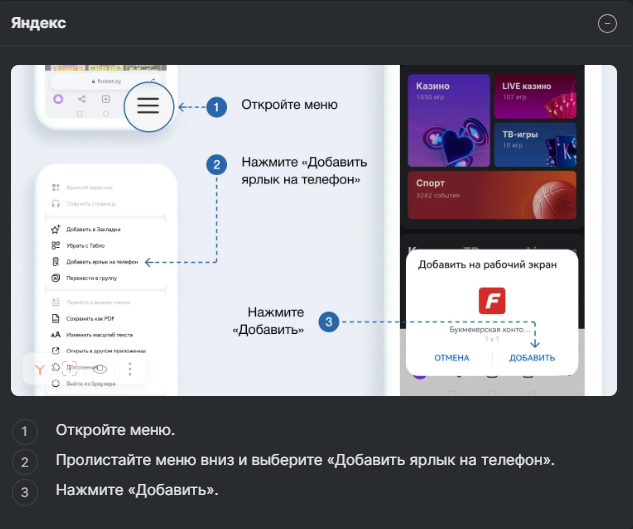The height and width of the screenshot is (529, 633).
Task: Click the headphones icon for Озвучить страницу
Action: 56,204
